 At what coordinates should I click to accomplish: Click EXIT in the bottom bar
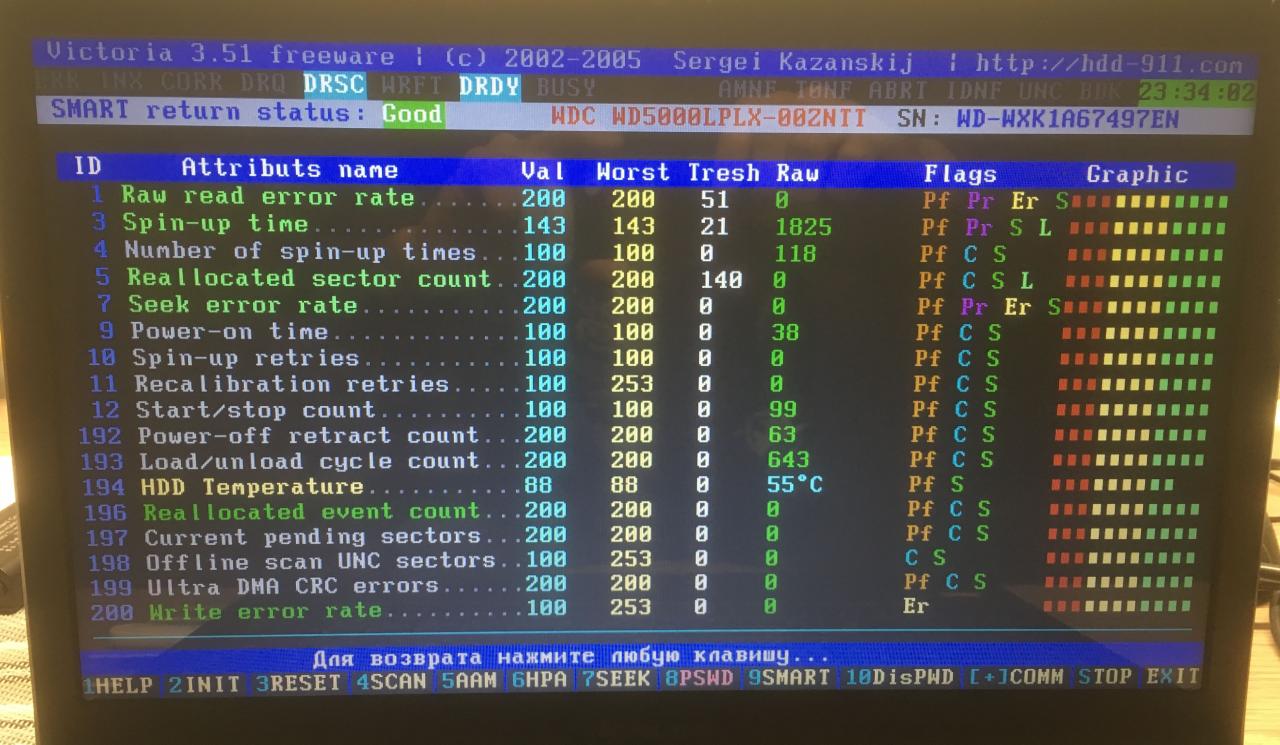pyautogui.click(x=1172, y=677)
